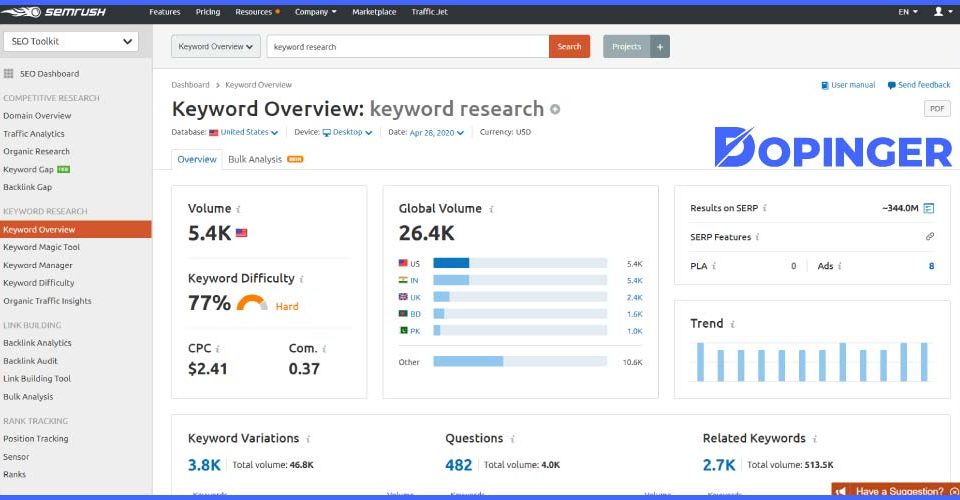Click the orange Search button
Screen dimensions: 960x500
(569, 47)
